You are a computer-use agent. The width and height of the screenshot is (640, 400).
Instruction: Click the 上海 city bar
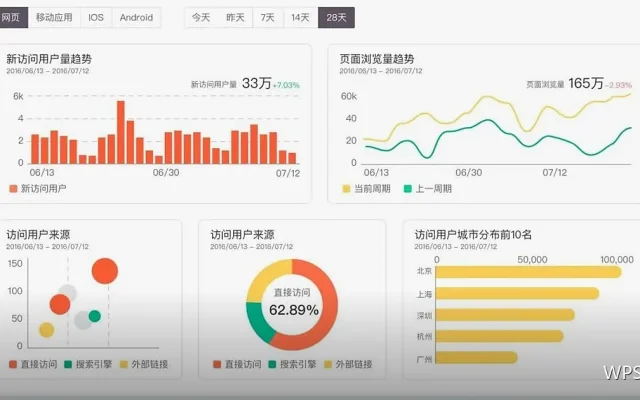pyautogui.click(x=517, y=293)
